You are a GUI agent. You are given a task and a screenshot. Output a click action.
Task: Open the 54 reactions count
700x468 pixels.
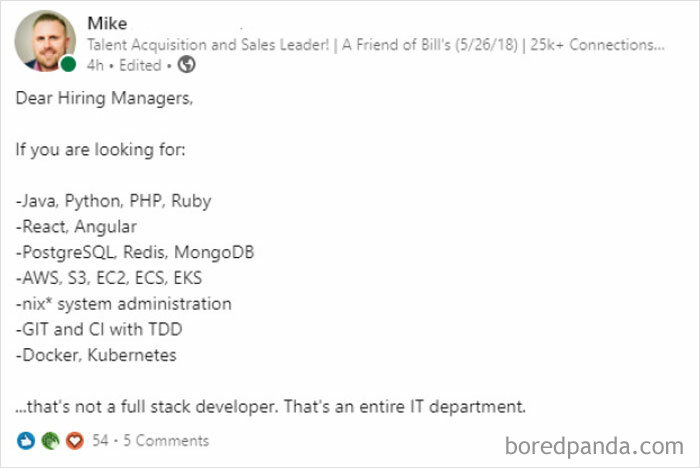click(100, 440)
